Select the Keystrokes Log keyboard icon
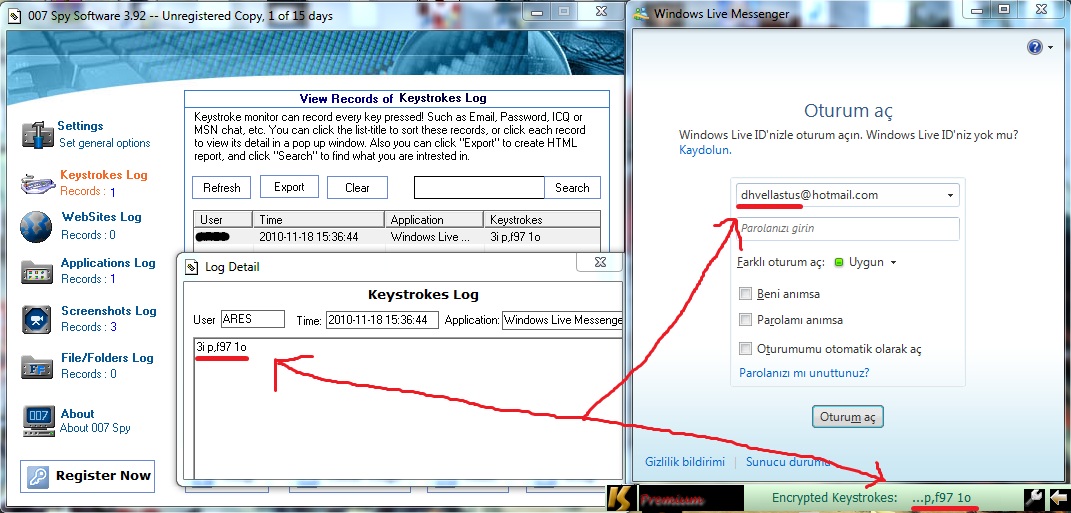The height and width of the screenshot is (513, 1071). click(x=38, y=183)
